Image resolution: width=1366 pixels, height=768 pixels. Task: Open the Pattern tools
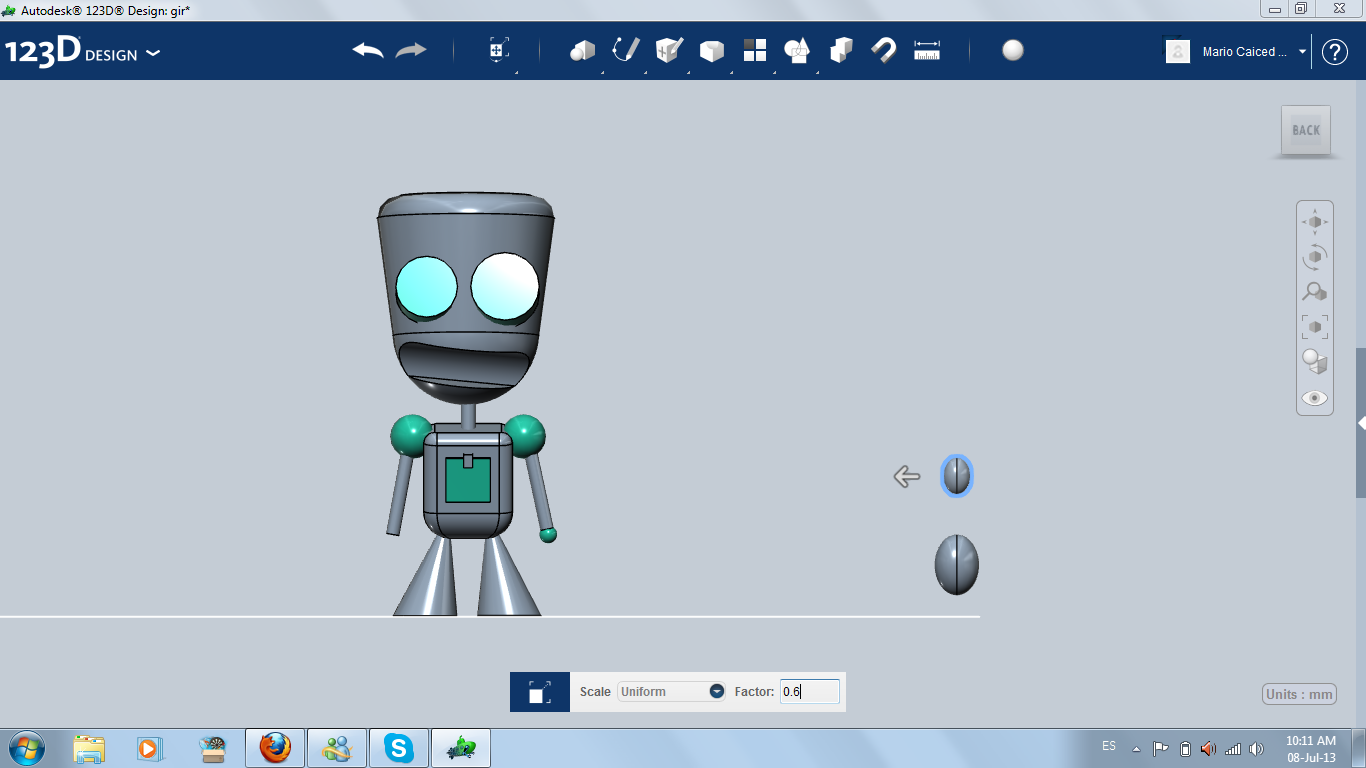pos(755,50)
